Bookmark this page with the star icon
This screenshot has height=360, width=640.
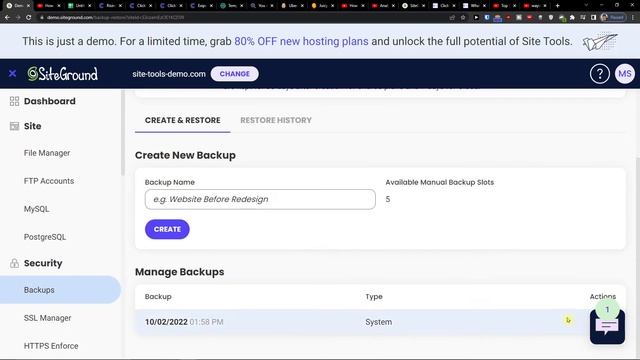point(463,18)
